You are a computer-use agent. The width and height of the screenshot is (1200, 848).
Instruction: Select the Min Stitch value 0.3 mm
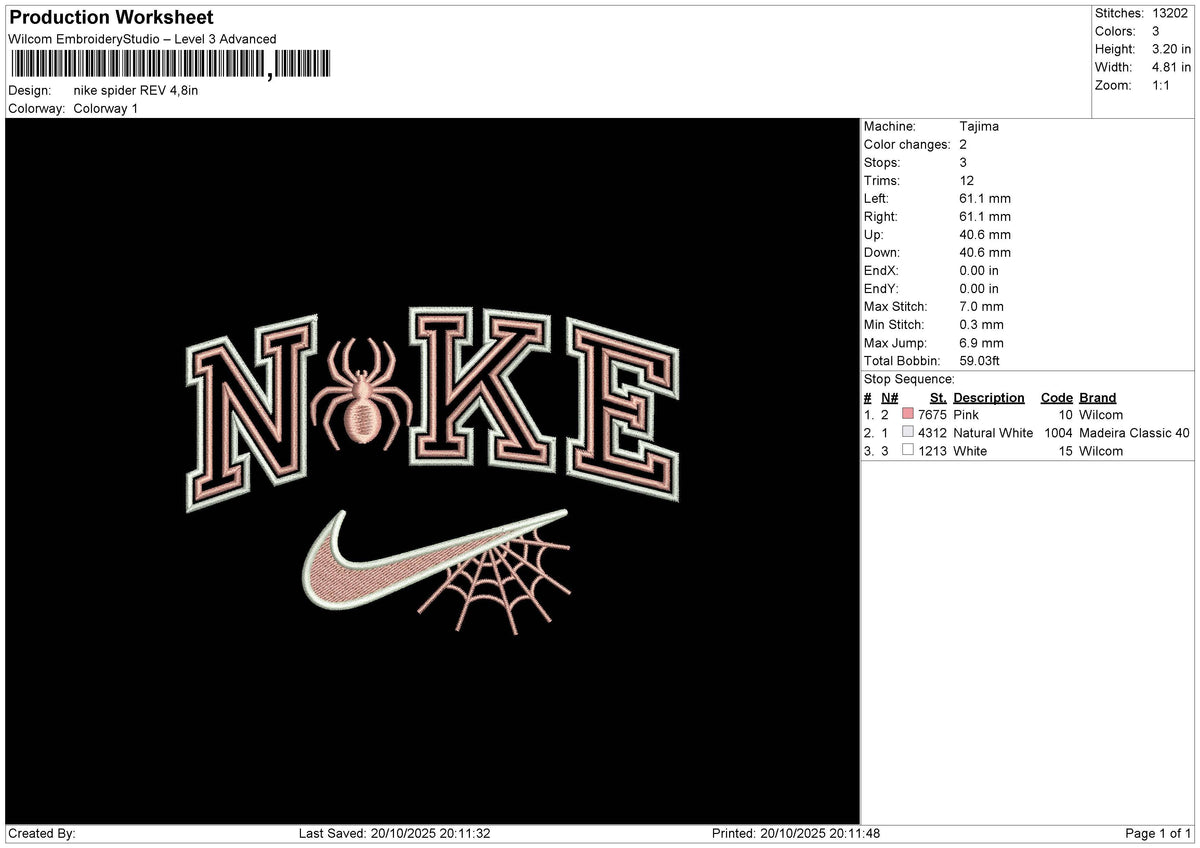981,325
